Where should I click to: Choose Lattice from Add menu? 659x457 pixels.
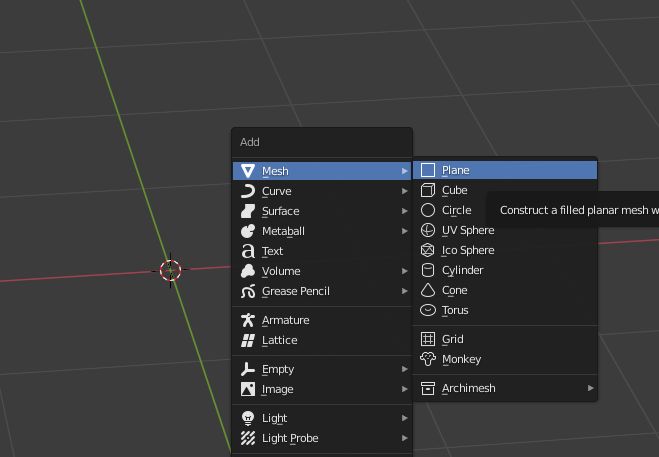click(322, 340)
